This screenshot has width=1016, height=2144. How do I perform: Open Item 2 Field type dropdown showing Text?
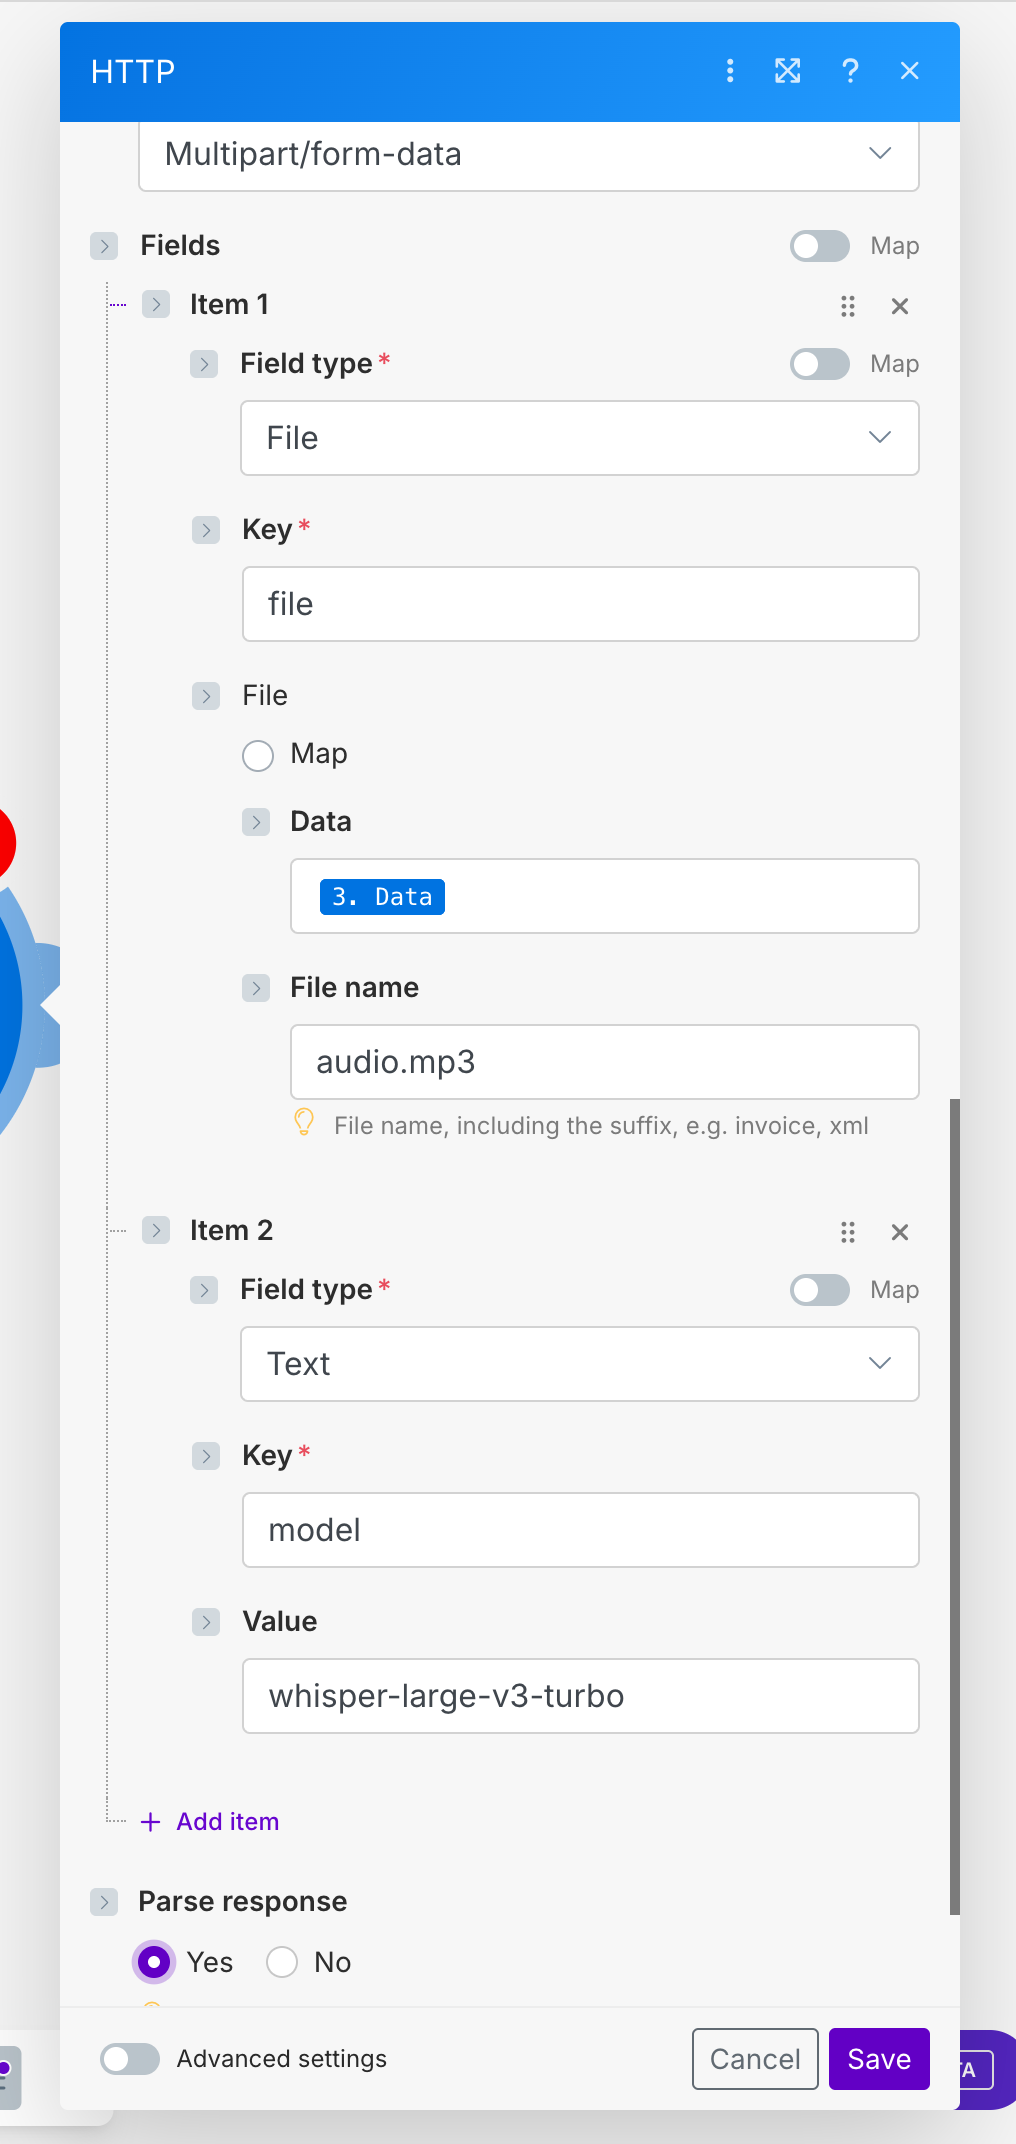pyautogui.click(x=580, y=1364)
